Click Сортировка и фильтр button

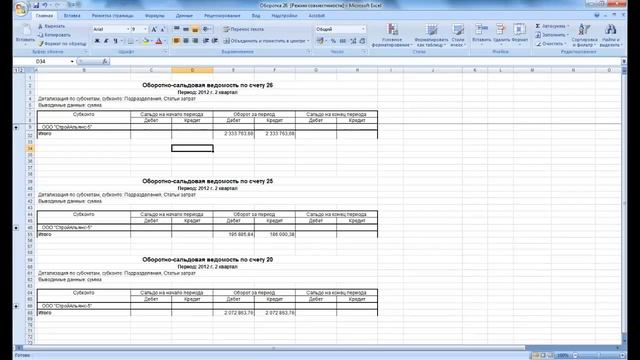tap(584, 35)
